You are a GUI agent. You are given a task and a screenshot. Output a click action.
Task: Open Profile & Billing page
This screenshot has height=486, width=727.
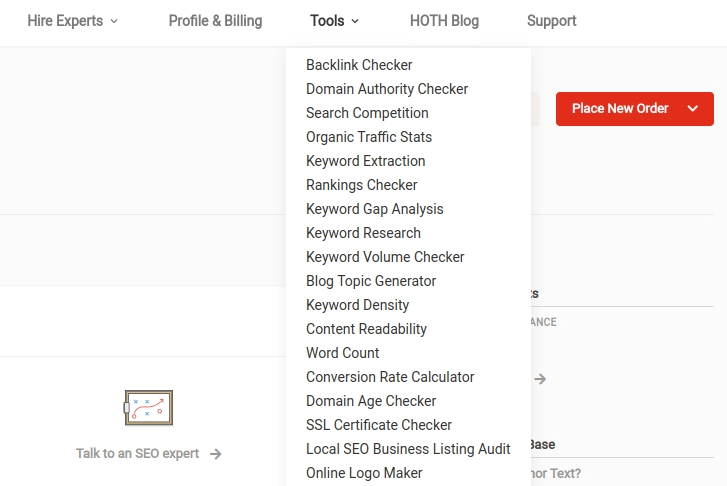coord(215,21)
